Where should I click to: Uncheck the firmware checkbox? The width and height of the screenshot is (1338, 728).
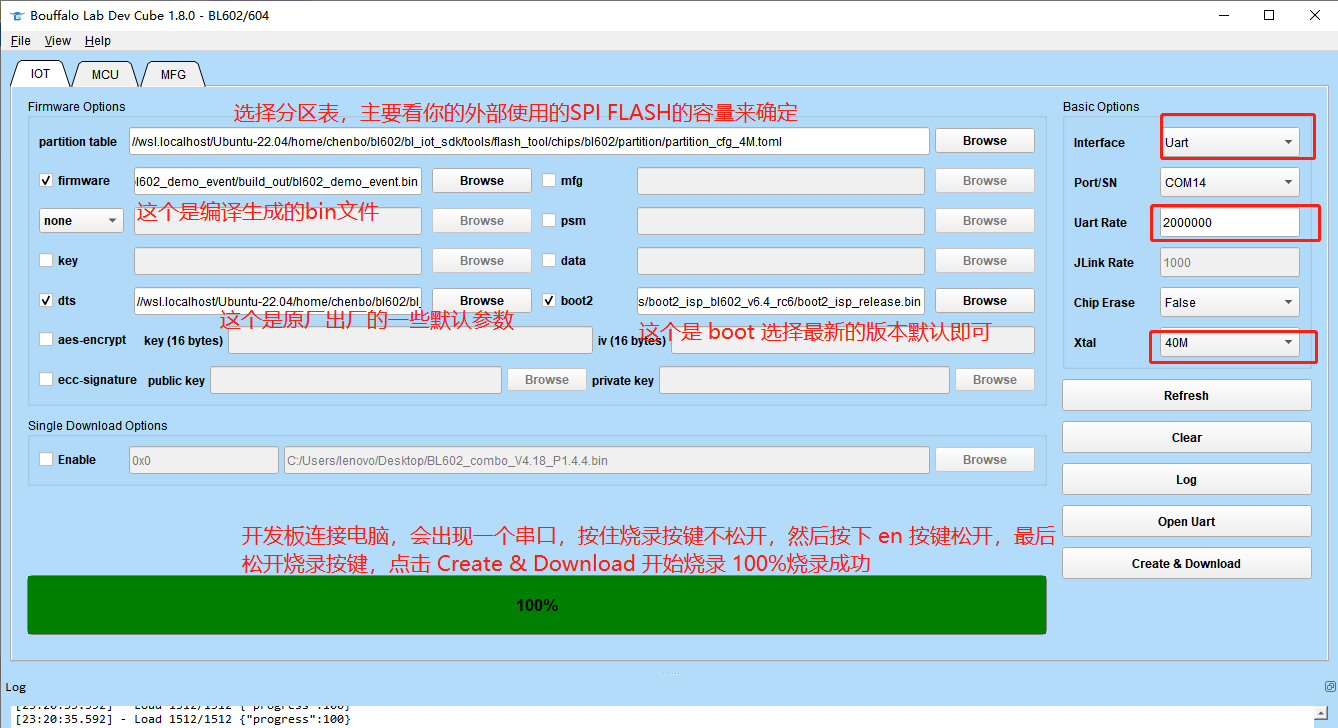coord(45,180)
